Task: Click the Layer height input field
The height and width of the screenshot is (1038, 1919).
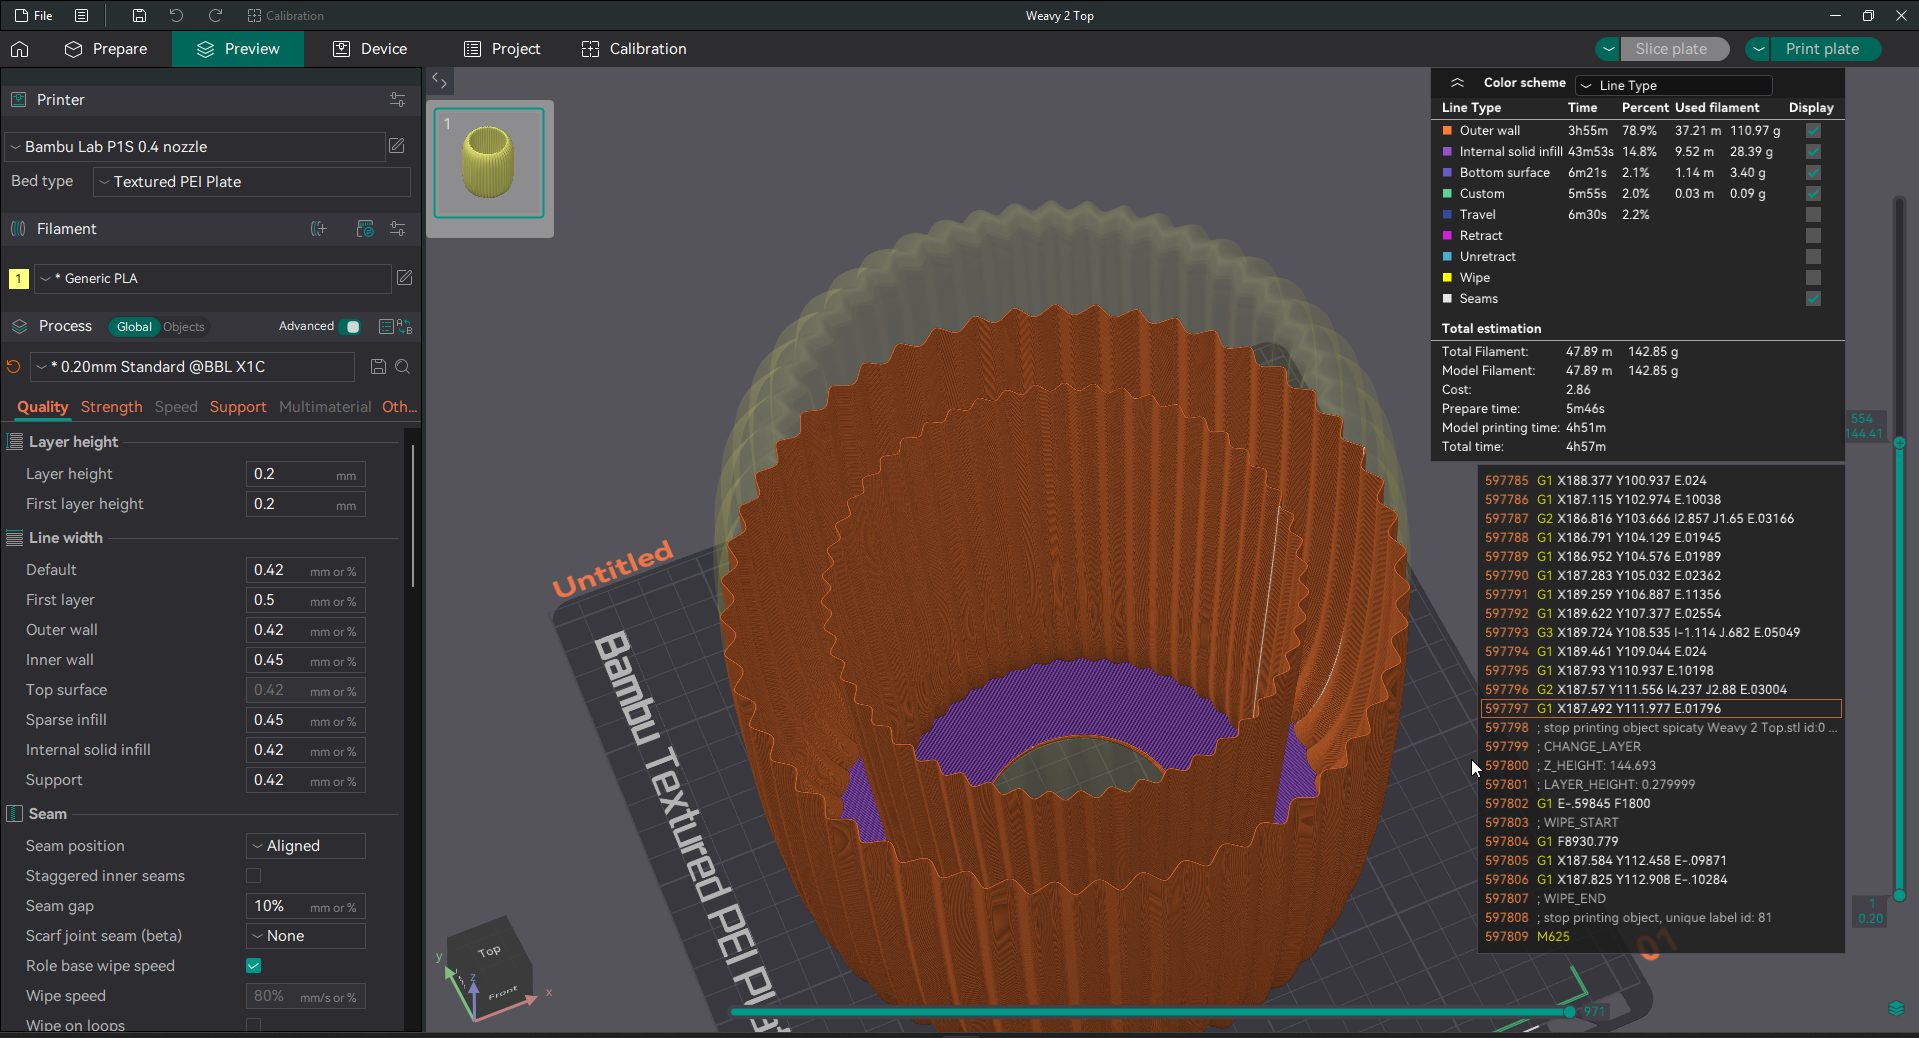Action: coord(306,474)
